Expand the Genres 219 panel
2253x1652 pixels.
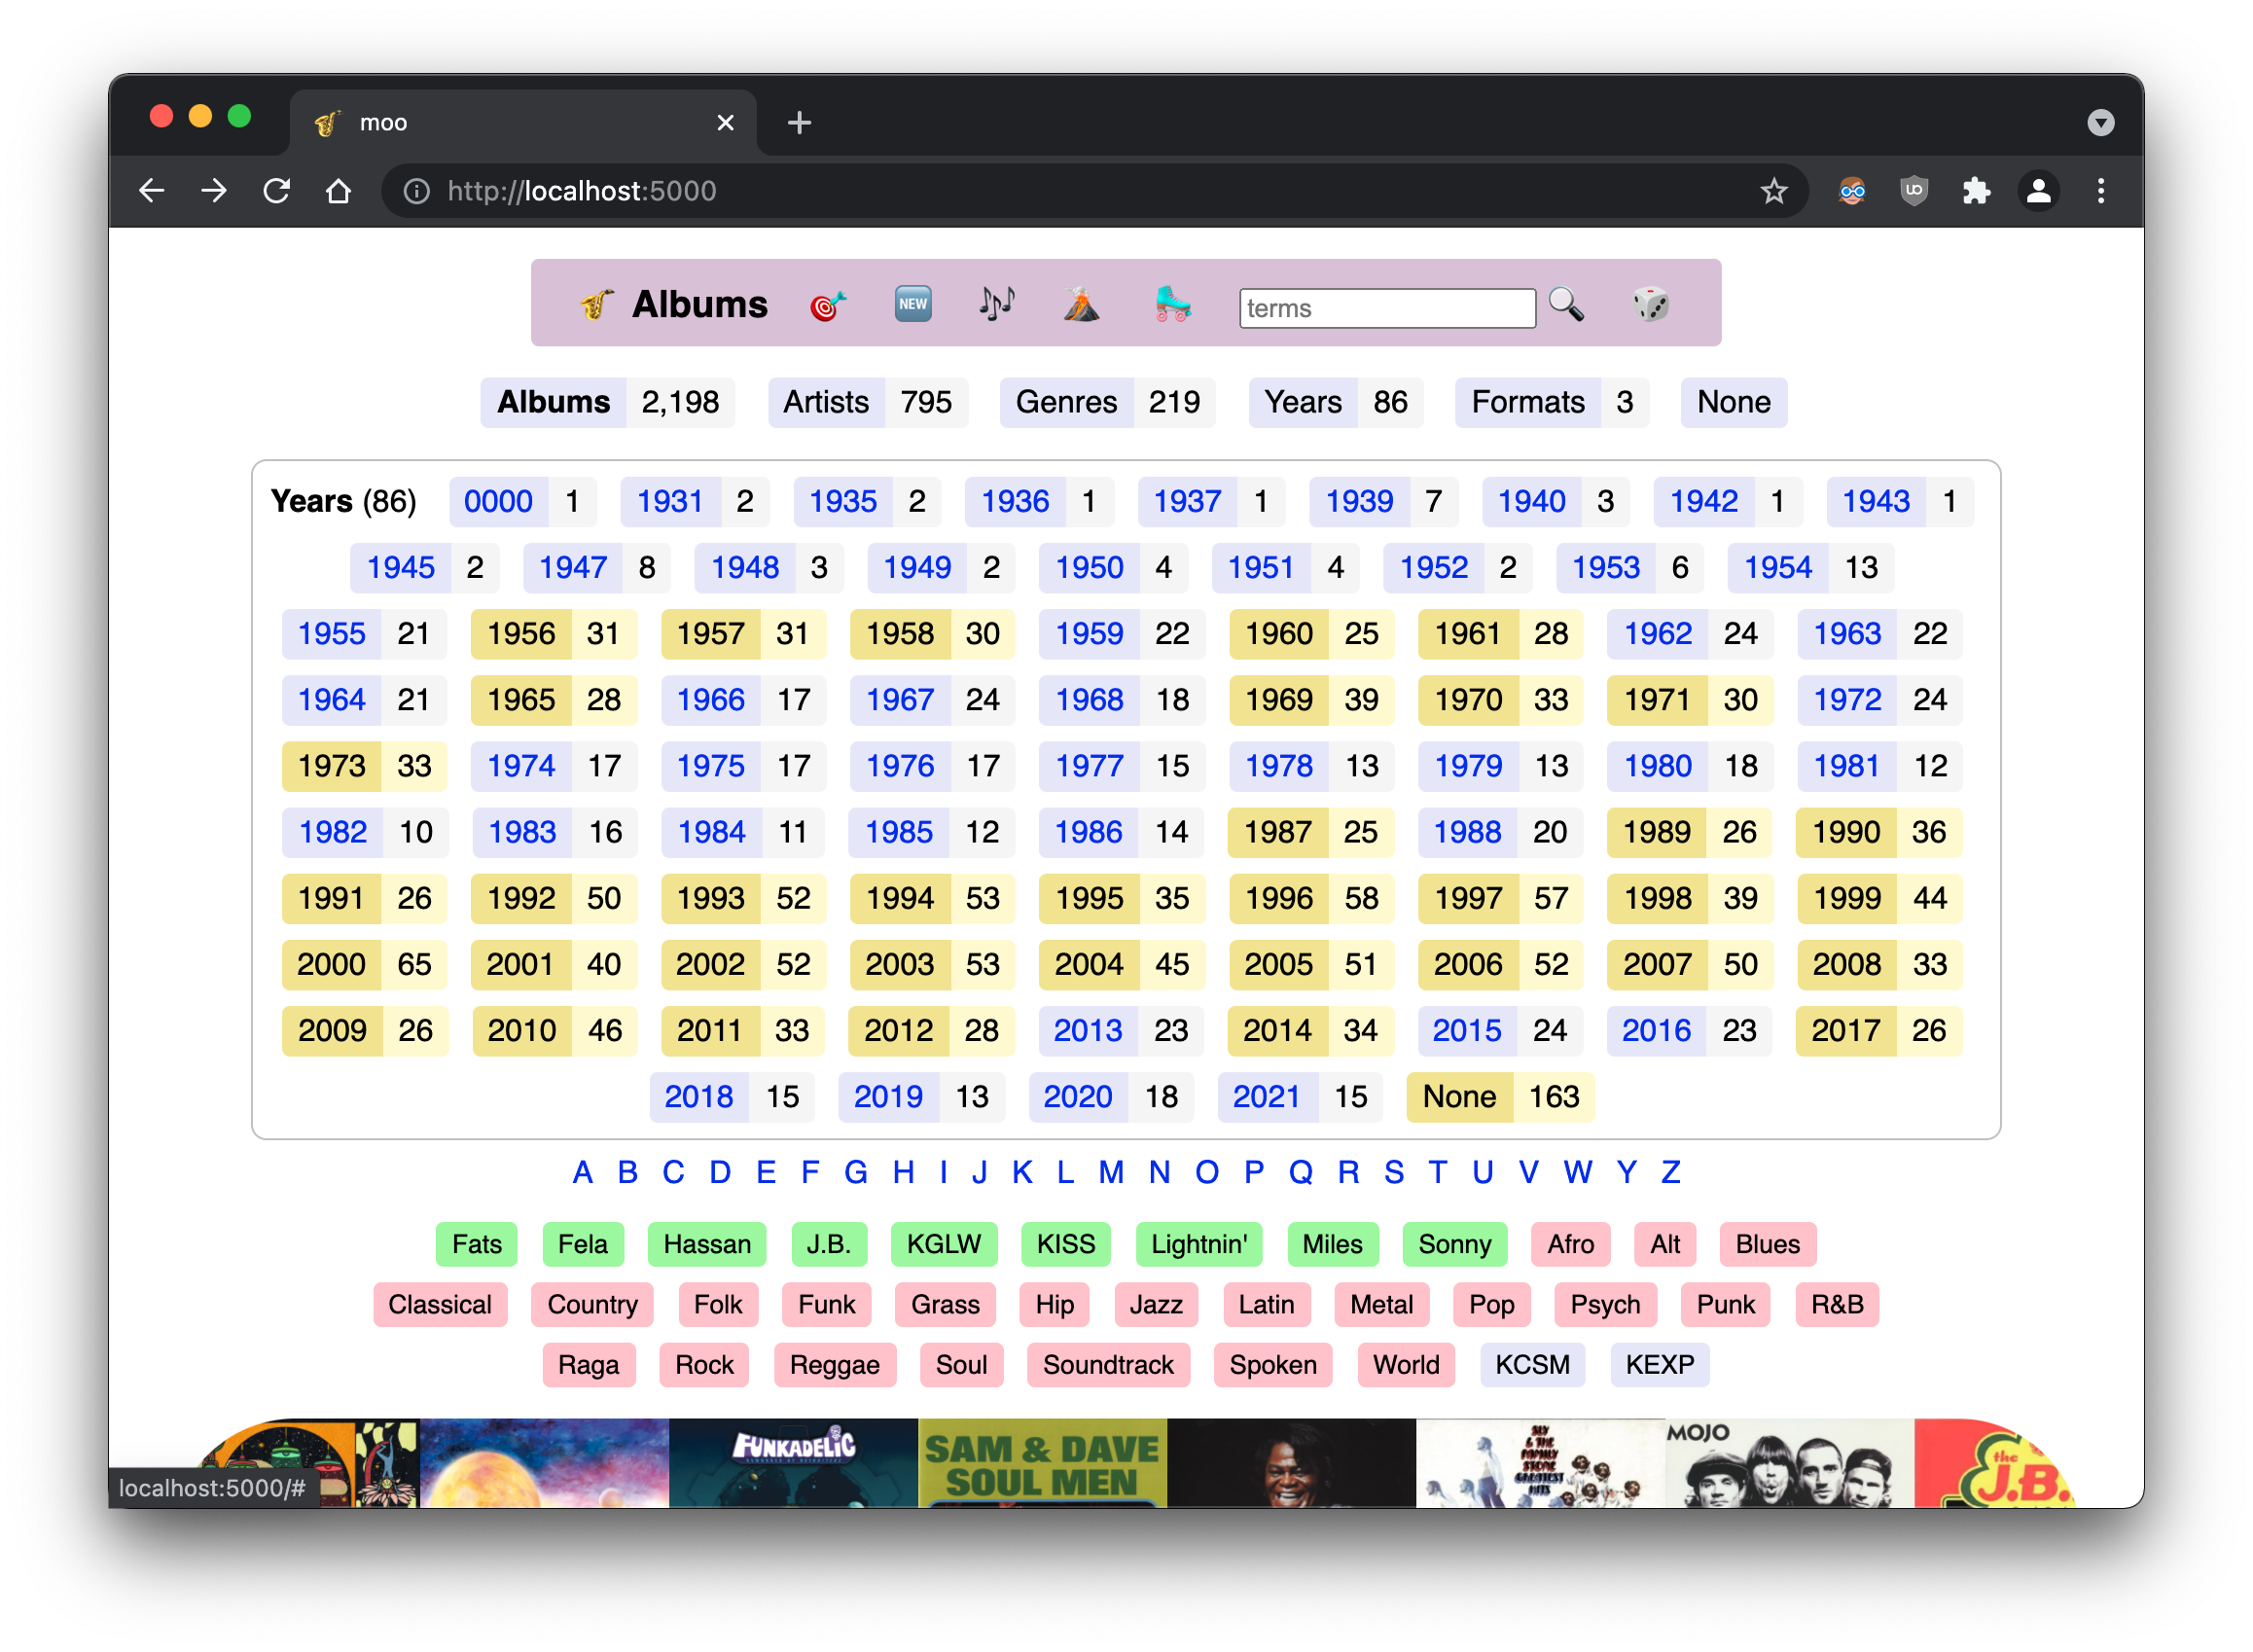1066,402
